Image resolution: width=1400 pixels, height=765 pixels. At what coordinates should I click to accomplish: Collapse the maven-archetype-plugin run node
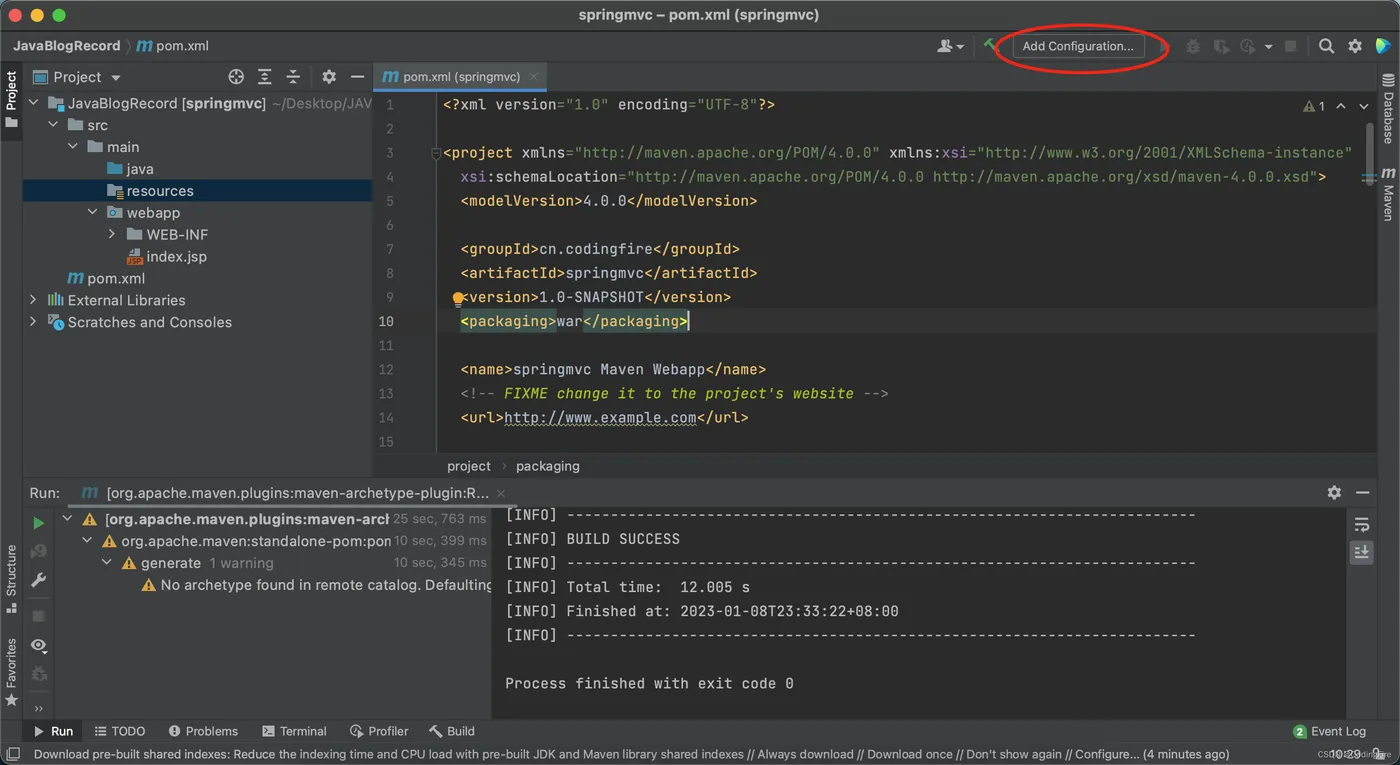click(67, 519)
